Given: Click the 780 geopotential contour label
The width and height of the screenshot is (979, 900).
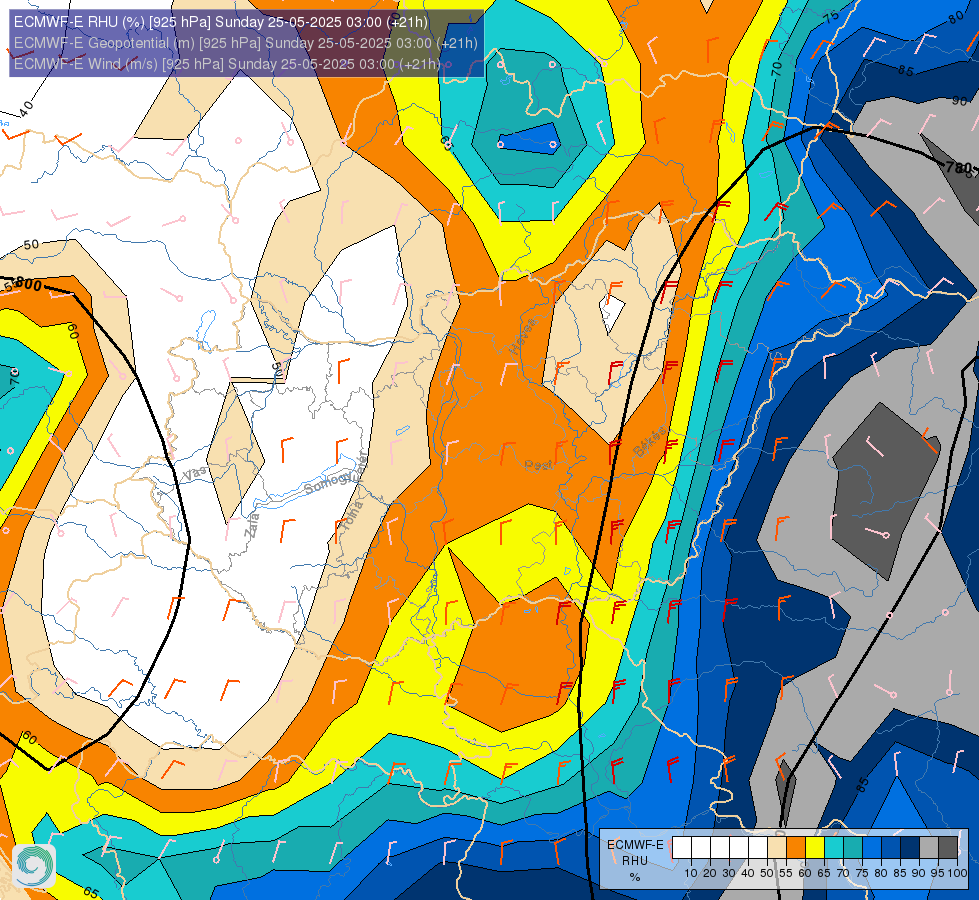Looking at the screenshot, I should coord(959,167).
